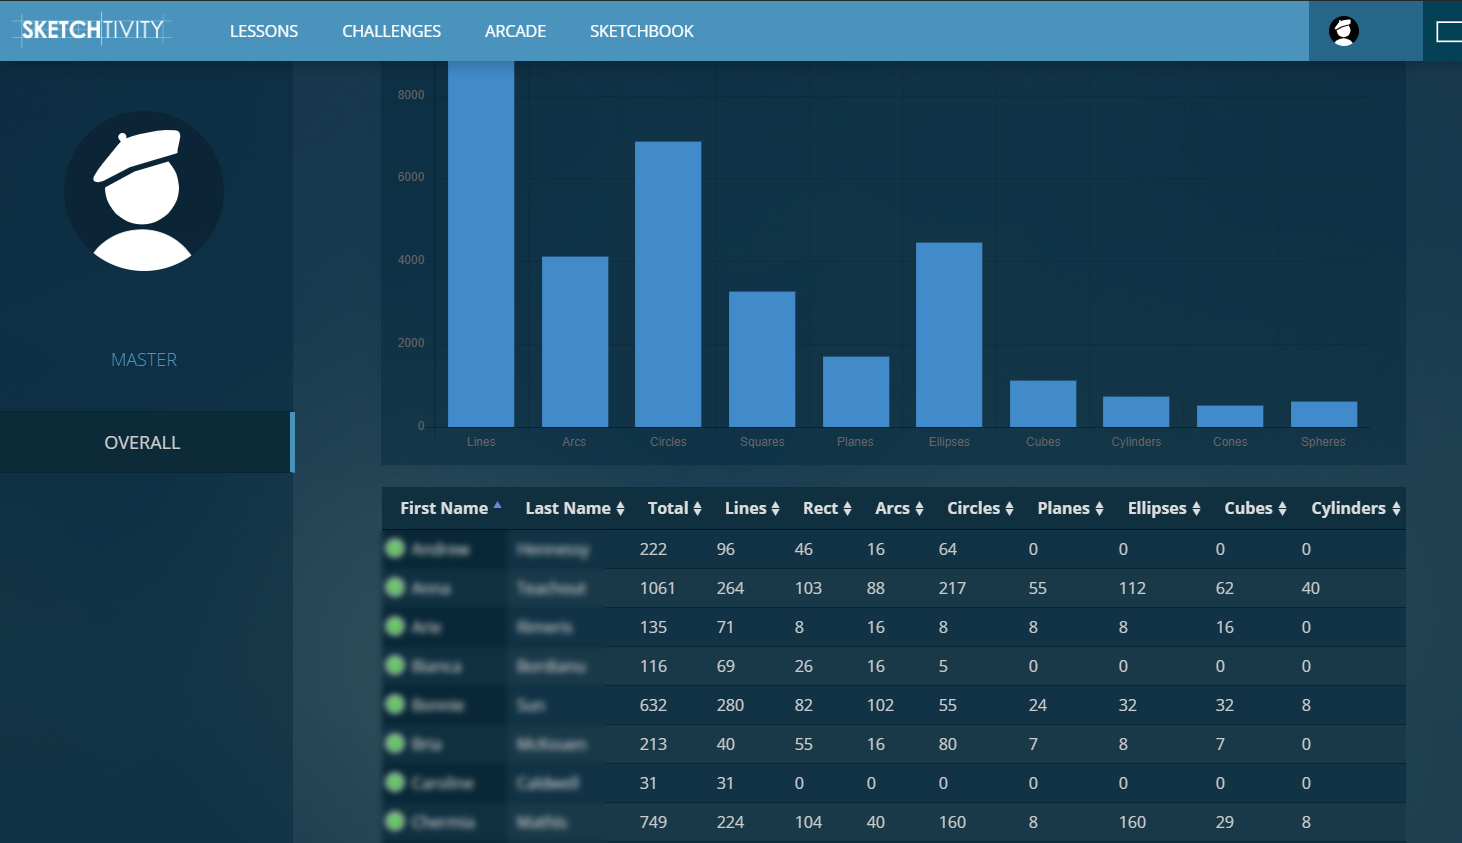Viewport: 1462px width, 843px height.
Task: Click green status dot in row with total 632
Action: pyautogui.click(x=395, y=704)
